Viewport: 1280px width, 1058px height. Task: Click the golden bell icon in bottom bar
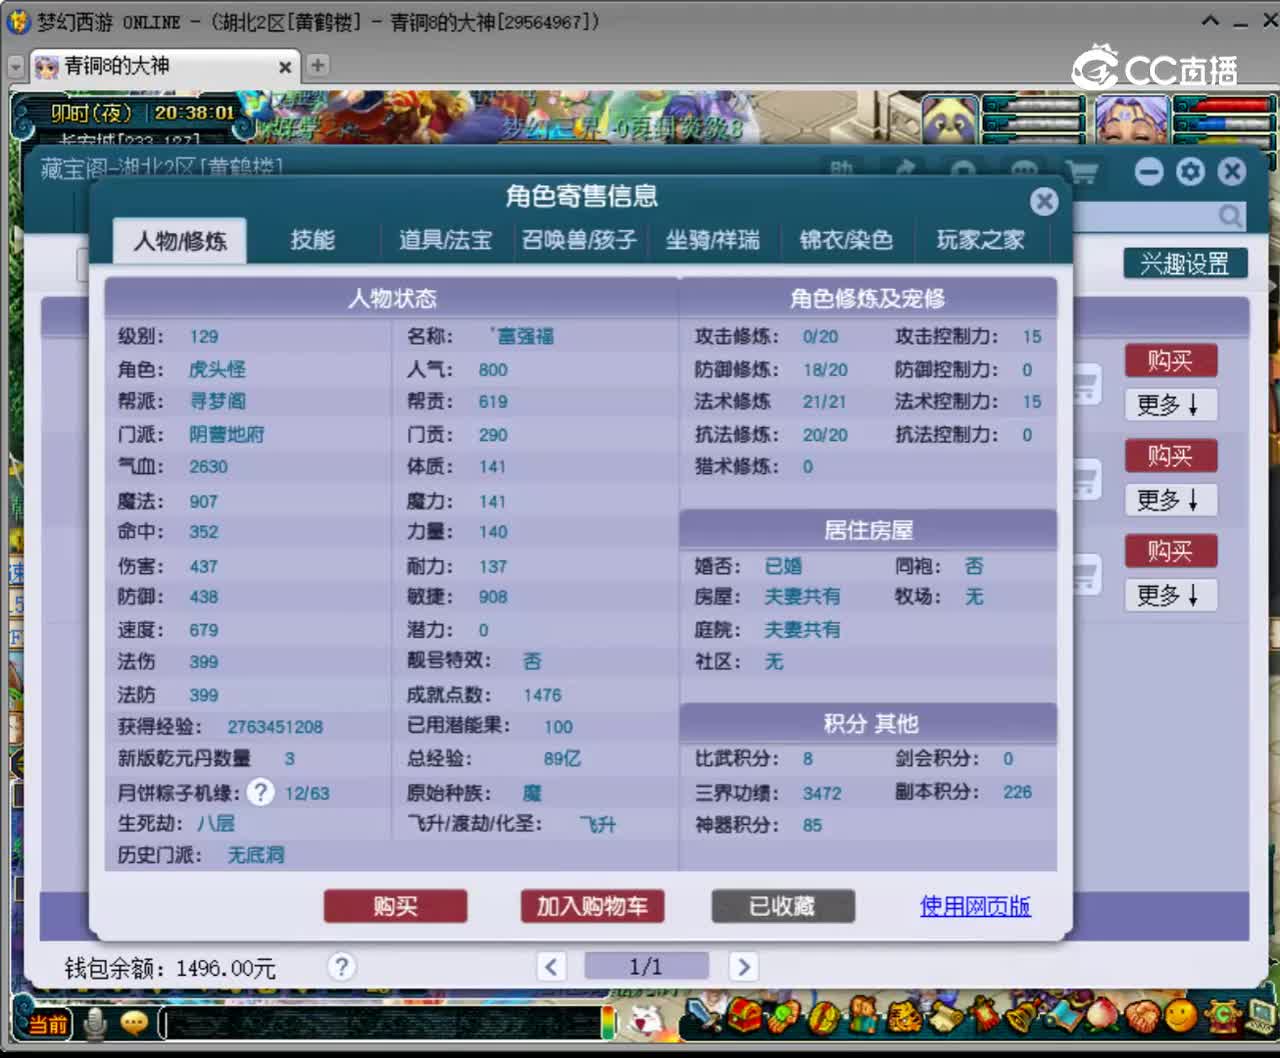coord(1024,1017)
